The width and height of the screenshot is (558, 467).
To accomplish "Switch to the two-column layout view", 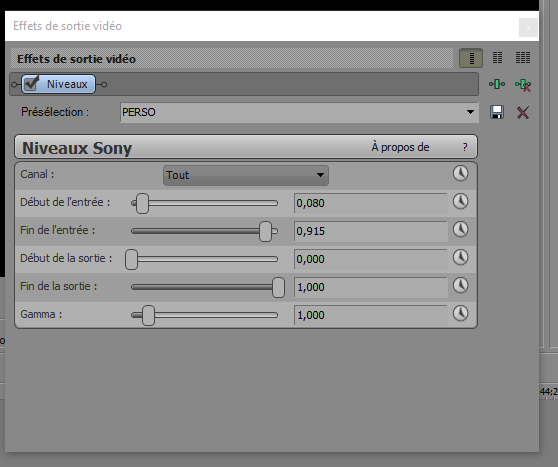I will pos(498,58).
